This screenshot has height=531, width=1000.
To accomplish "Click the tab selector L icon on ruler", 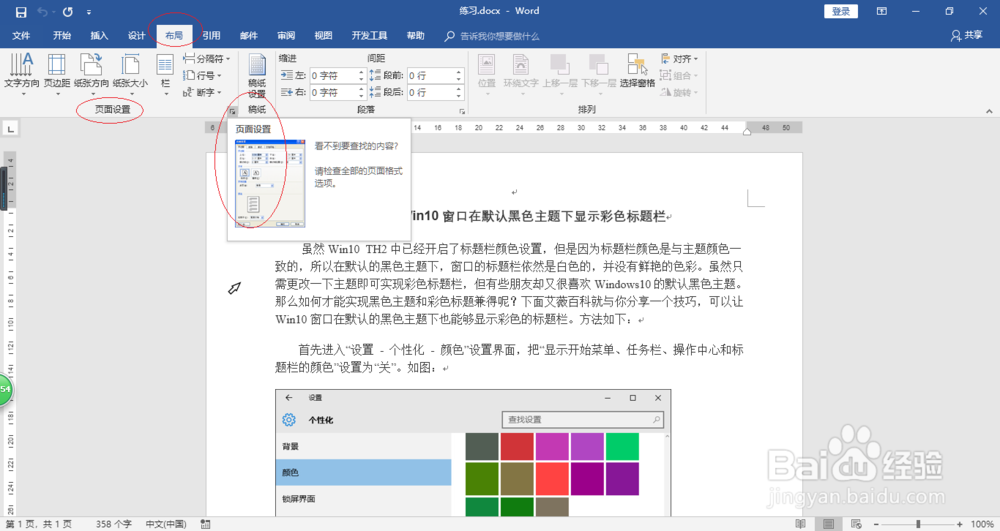I will coord(10,129).
